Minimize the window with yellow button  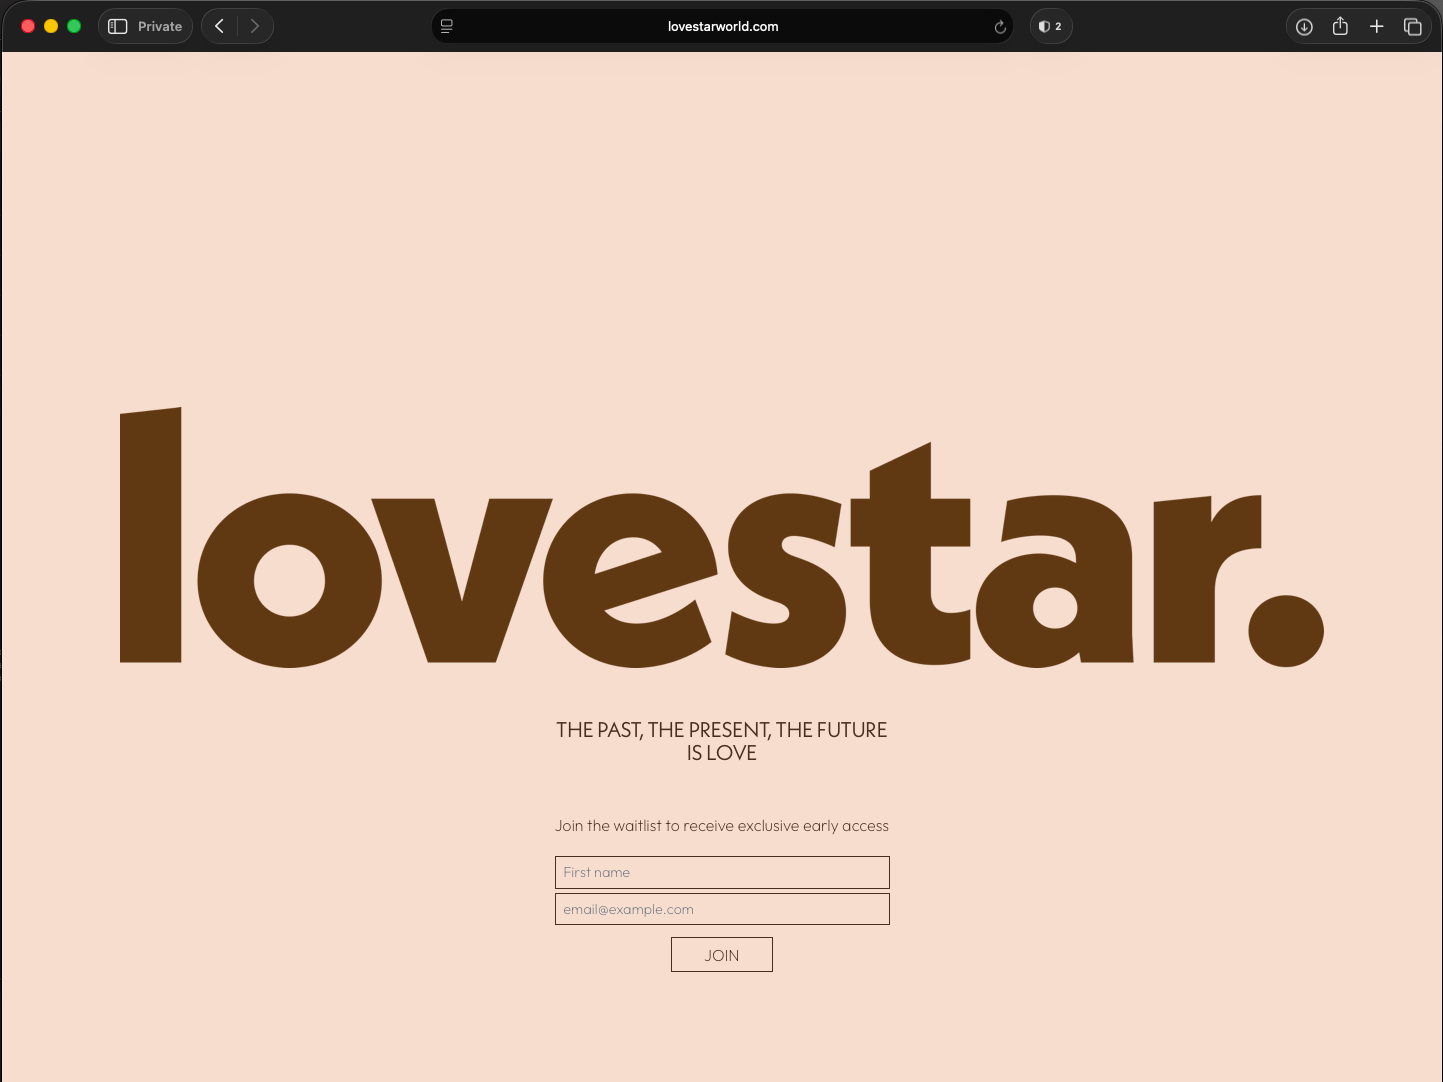pos(51,26)
